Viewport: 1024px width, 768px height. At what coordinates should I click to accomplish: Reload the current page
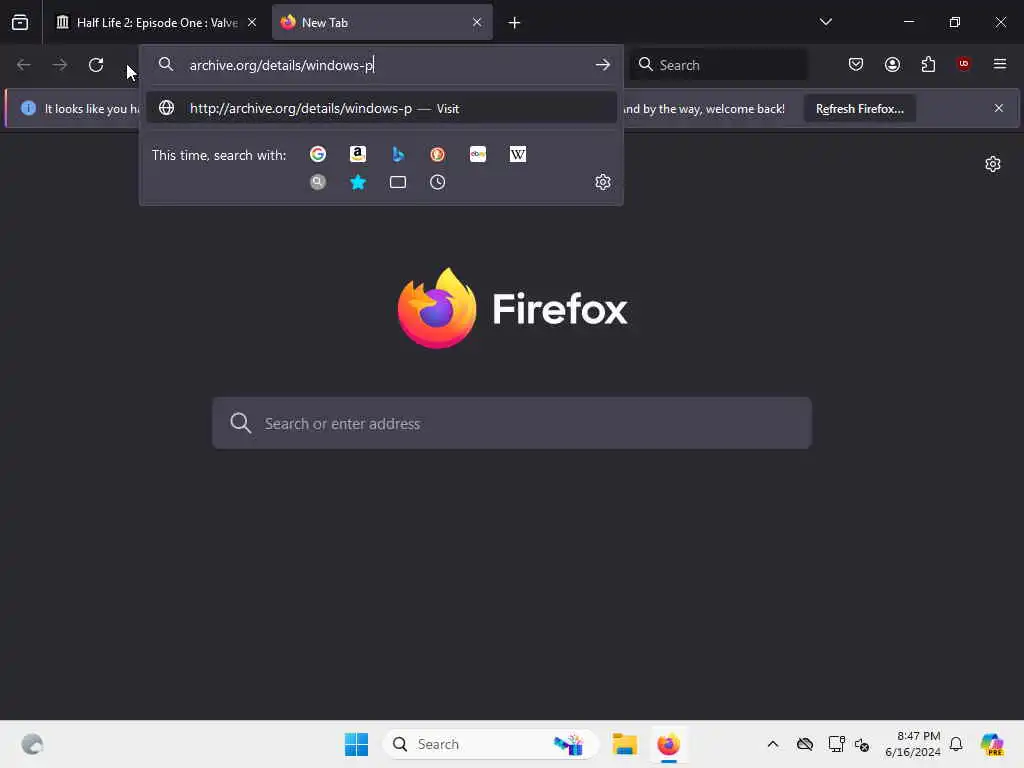[x=96, y=65]
